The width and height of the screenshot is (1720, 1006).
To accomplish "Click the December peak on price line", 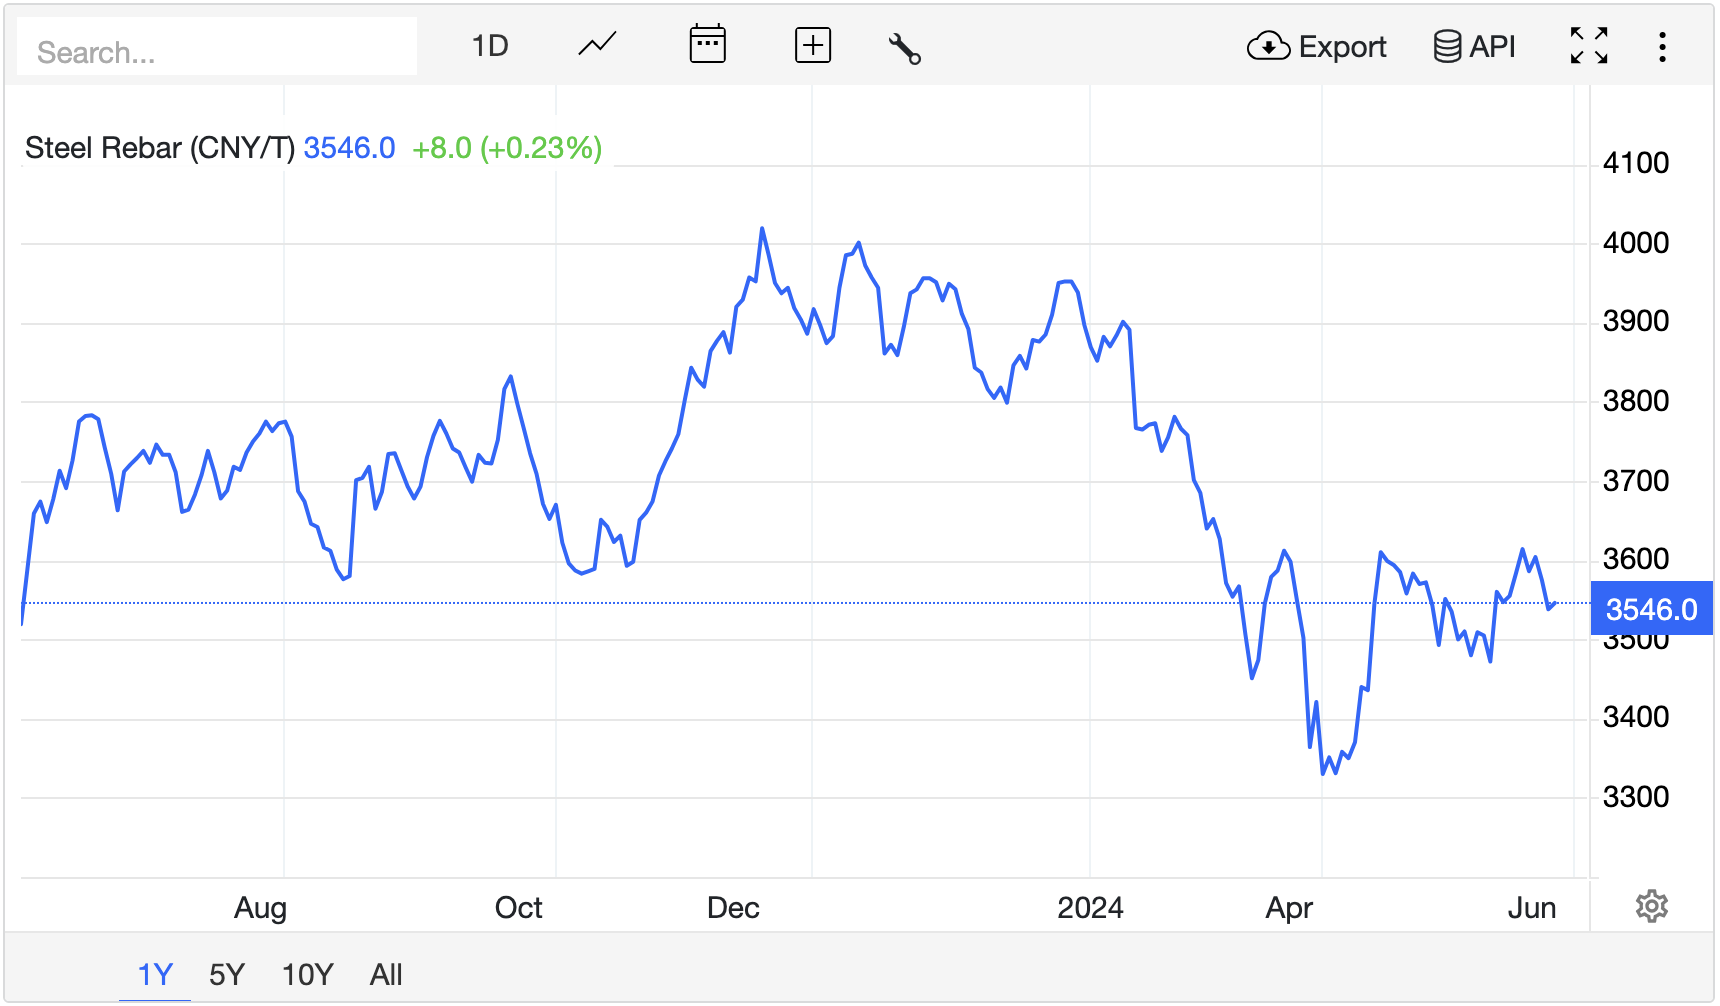I will [762, 229].
